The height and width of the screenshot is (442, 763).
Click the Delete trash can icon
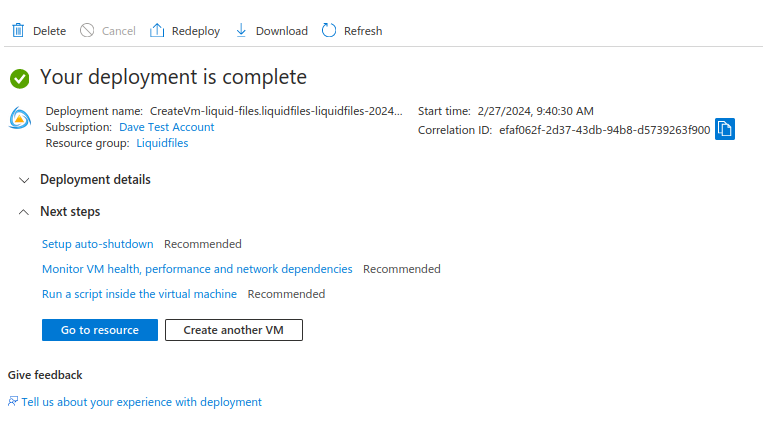tap(18, 30)
